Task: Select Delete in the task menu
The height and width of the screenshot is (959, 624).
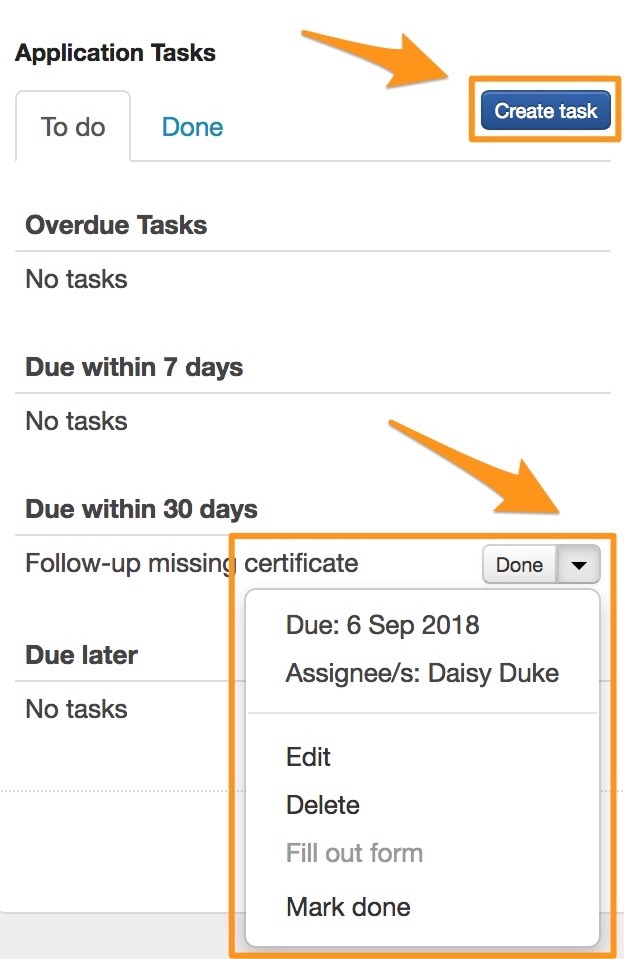Action: tap(323, 805)
